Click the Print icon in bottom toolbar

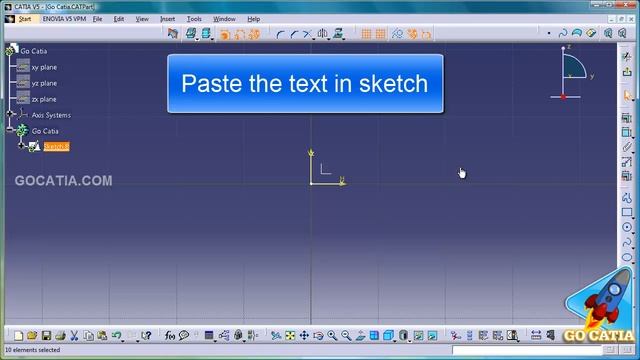pyautogui.click(x=60, y=336)
